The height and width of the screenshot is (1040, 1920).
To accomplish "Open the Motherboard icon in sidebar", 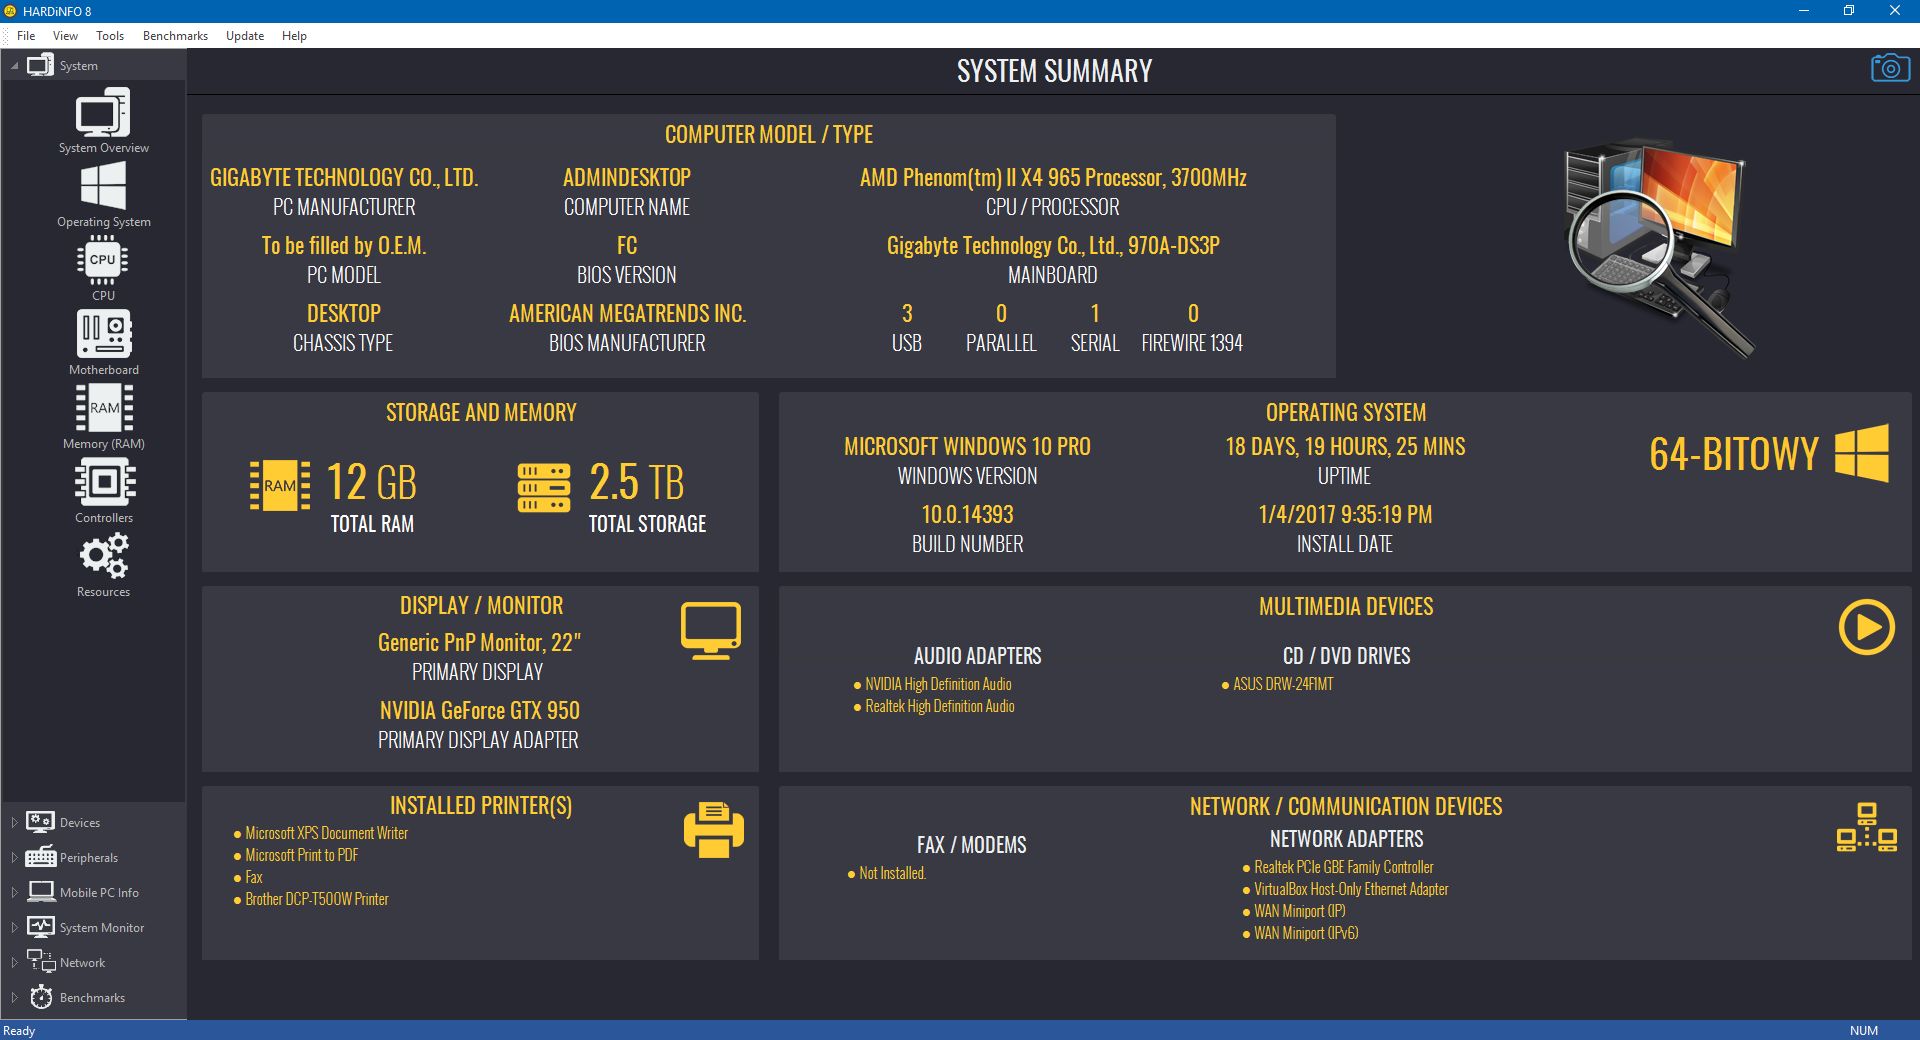I will tap(104, 333).
